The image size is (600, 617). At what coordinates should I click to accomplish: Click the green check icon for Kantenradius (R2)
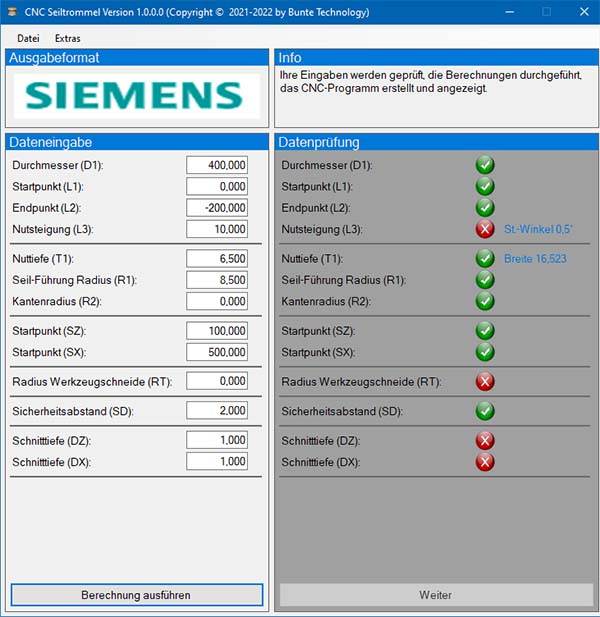tap(485, 301)
